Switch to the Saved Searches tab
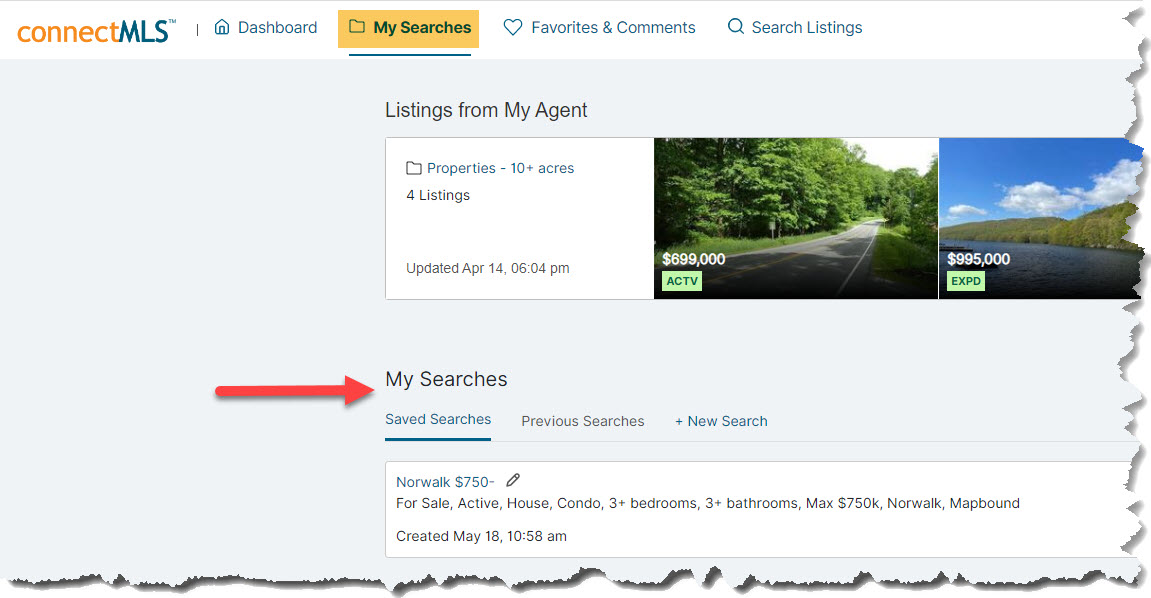Screen dimensions: 1151x598 (437, 419)
